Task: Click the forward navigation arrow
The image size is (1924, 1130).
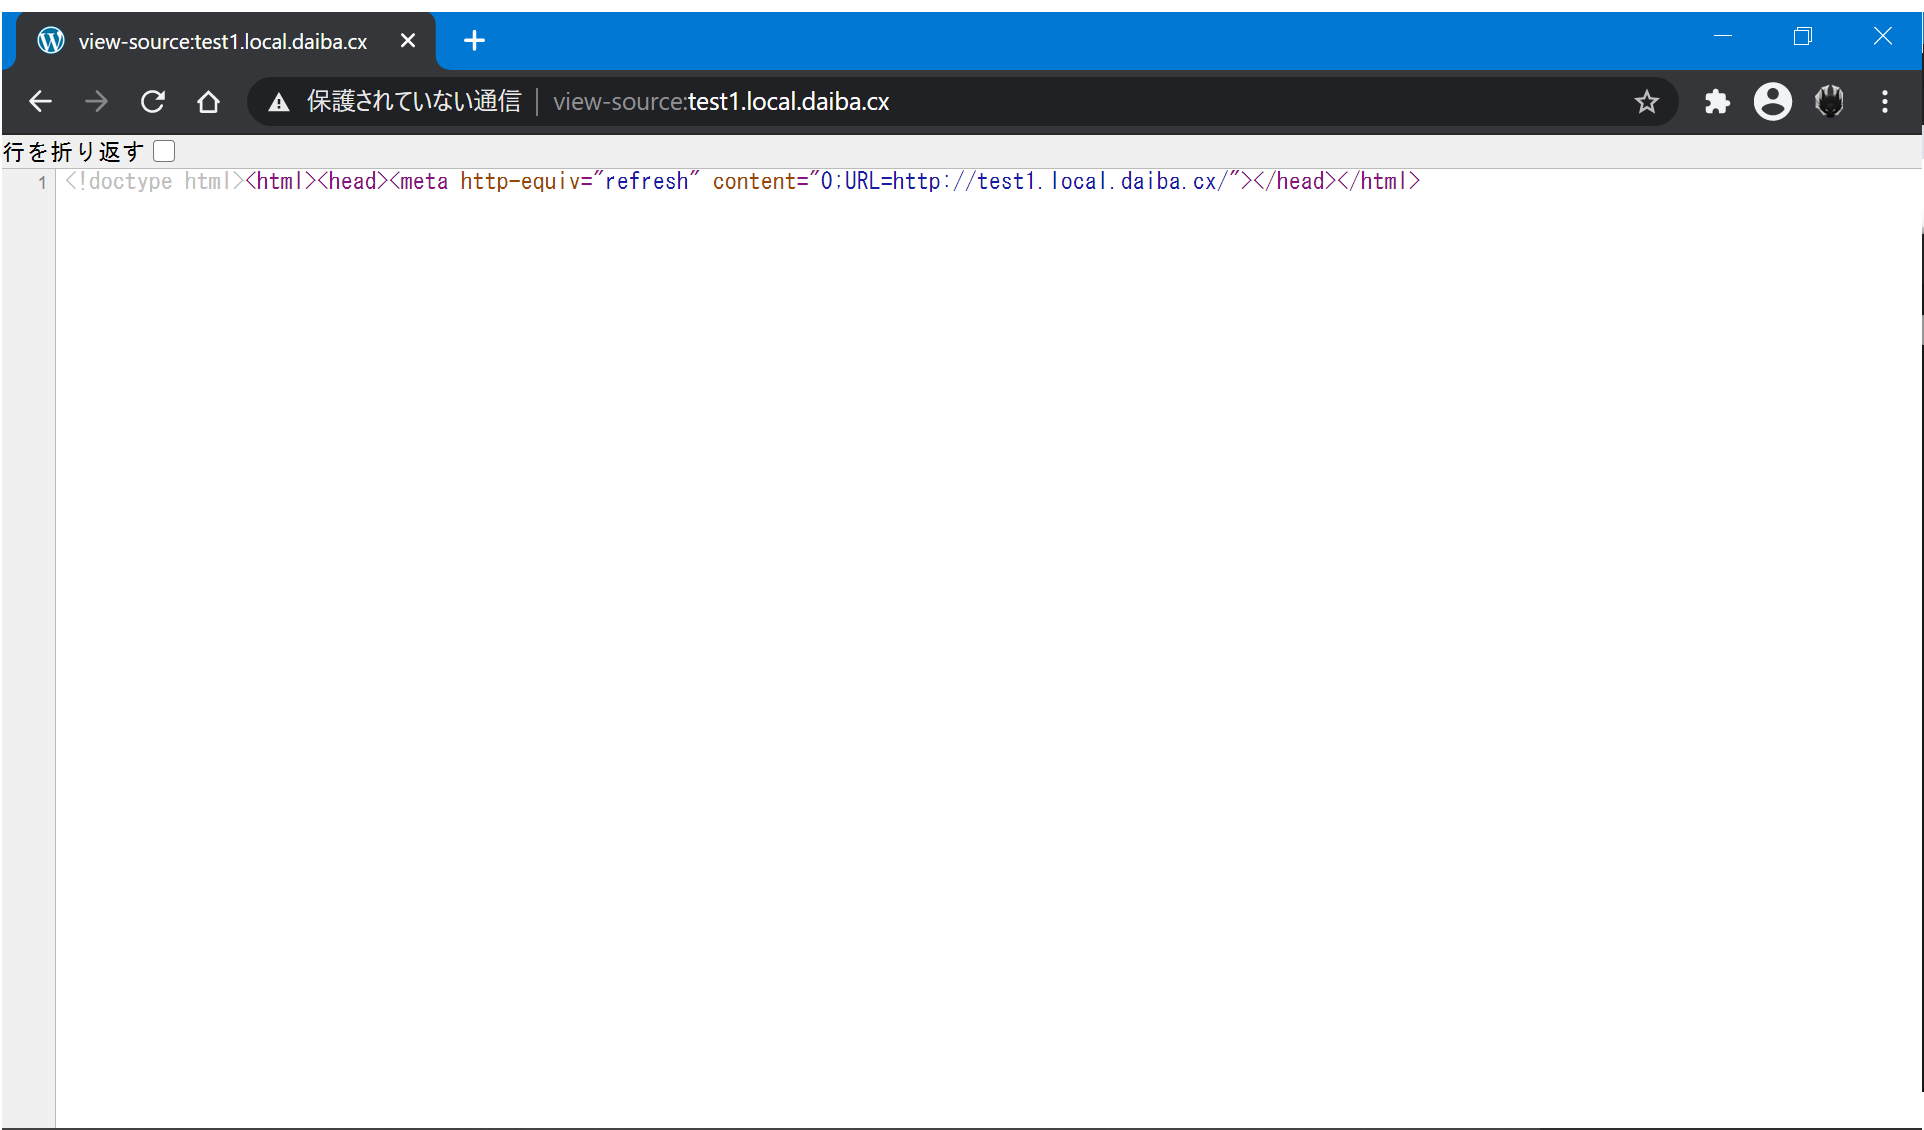Action: [x=96, y=102]
